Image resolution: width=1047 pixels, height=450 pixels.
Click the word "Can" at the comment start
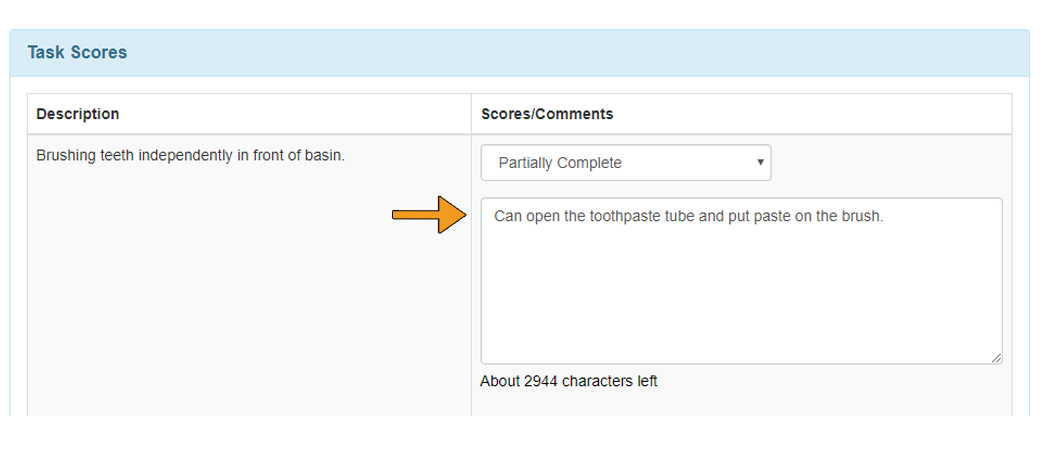pyautogui.click(x=507, y=216)
